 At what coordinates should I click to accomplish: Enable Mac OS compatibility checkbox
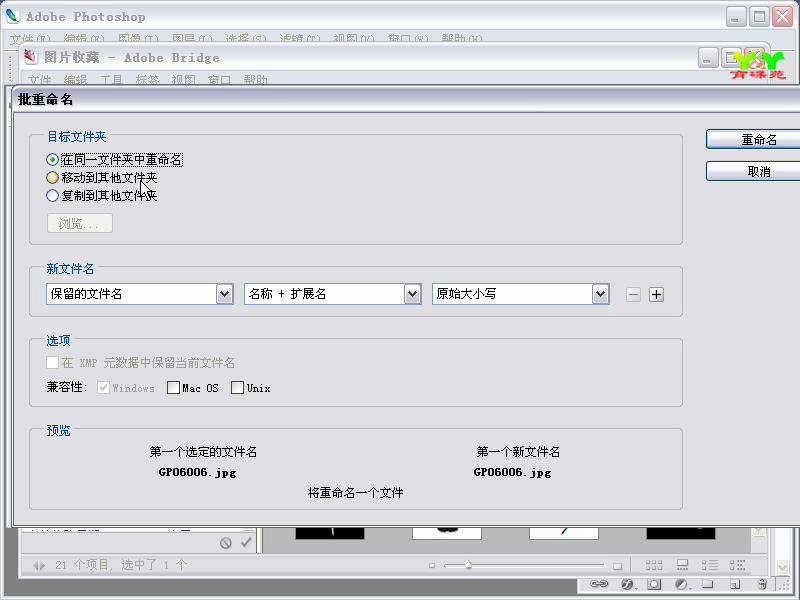173,388
